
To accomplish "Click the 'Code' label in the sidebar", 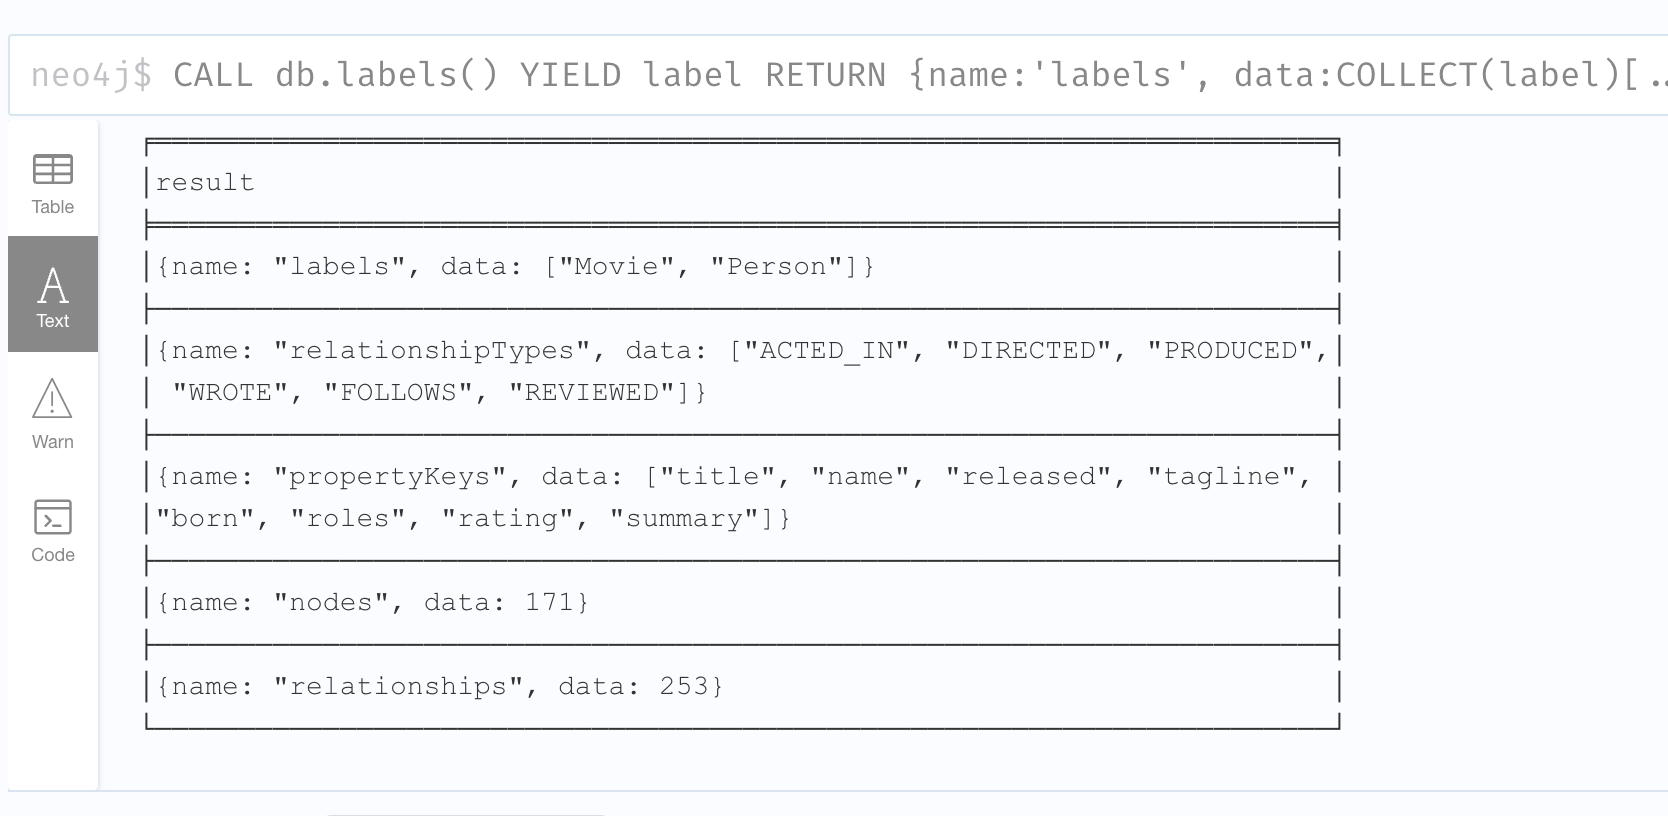I will [53, 555].
